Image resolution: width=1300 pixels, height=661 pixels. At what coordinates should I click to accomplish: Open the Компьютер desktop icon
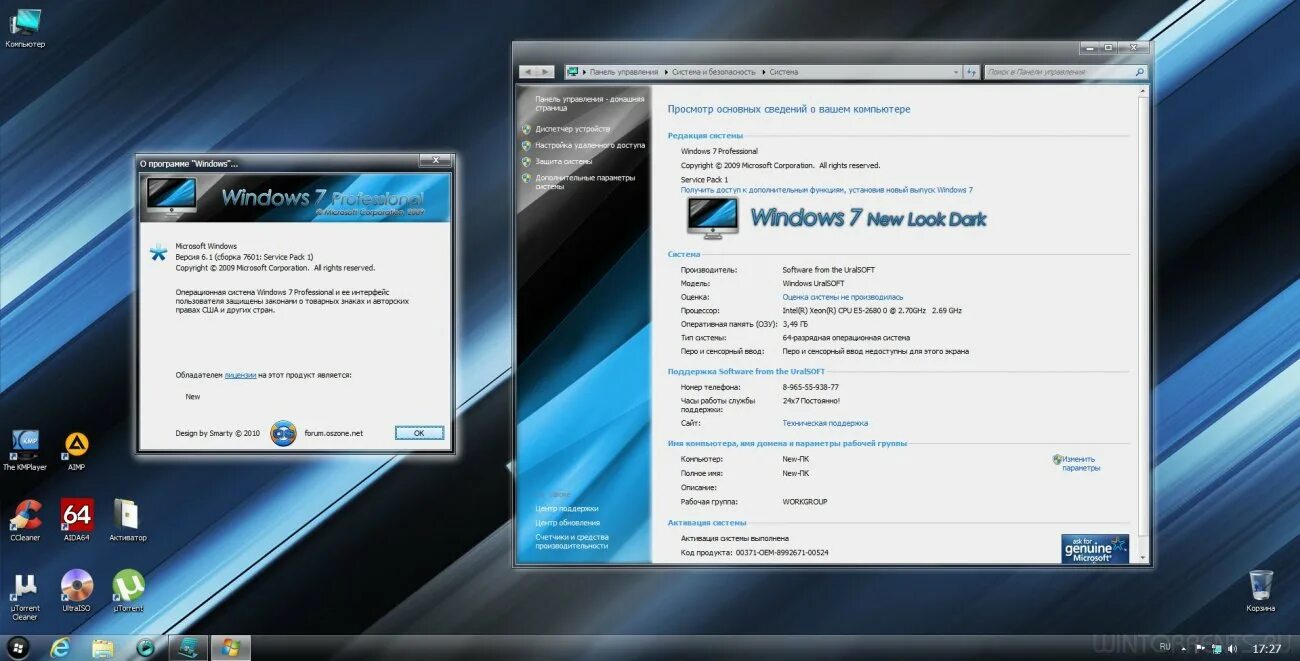coord(25,28)
